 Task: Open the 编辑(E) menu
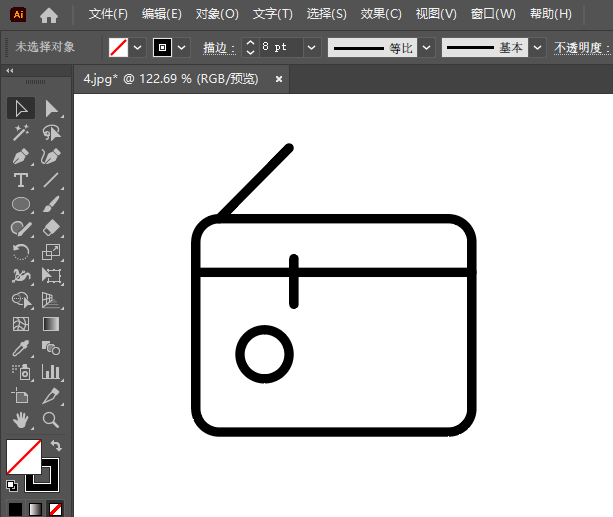161,14
